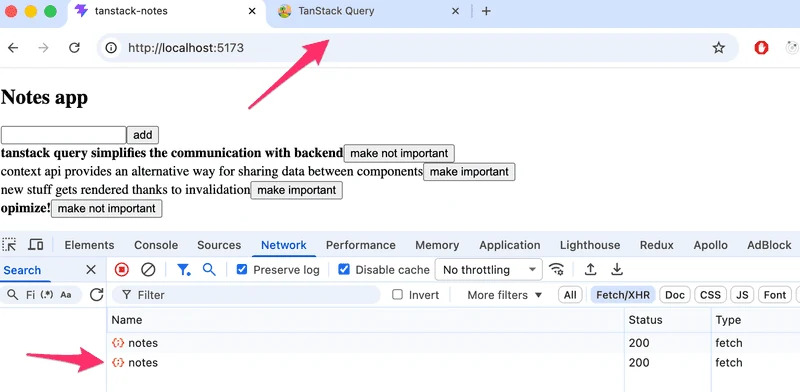Switch to the Console tab

(x=156, y=245)
